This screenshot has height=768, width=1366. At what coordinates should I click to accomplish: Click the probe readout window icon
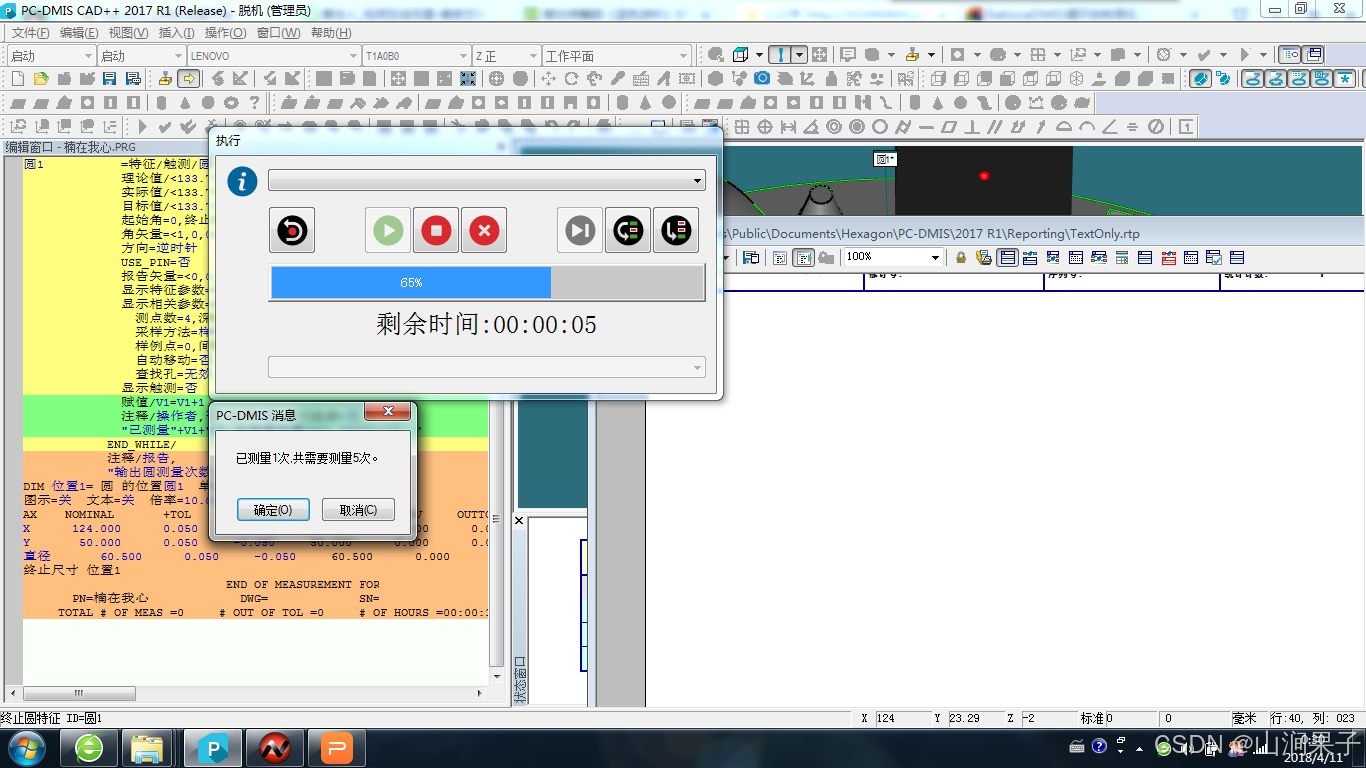coord(1290,55)
